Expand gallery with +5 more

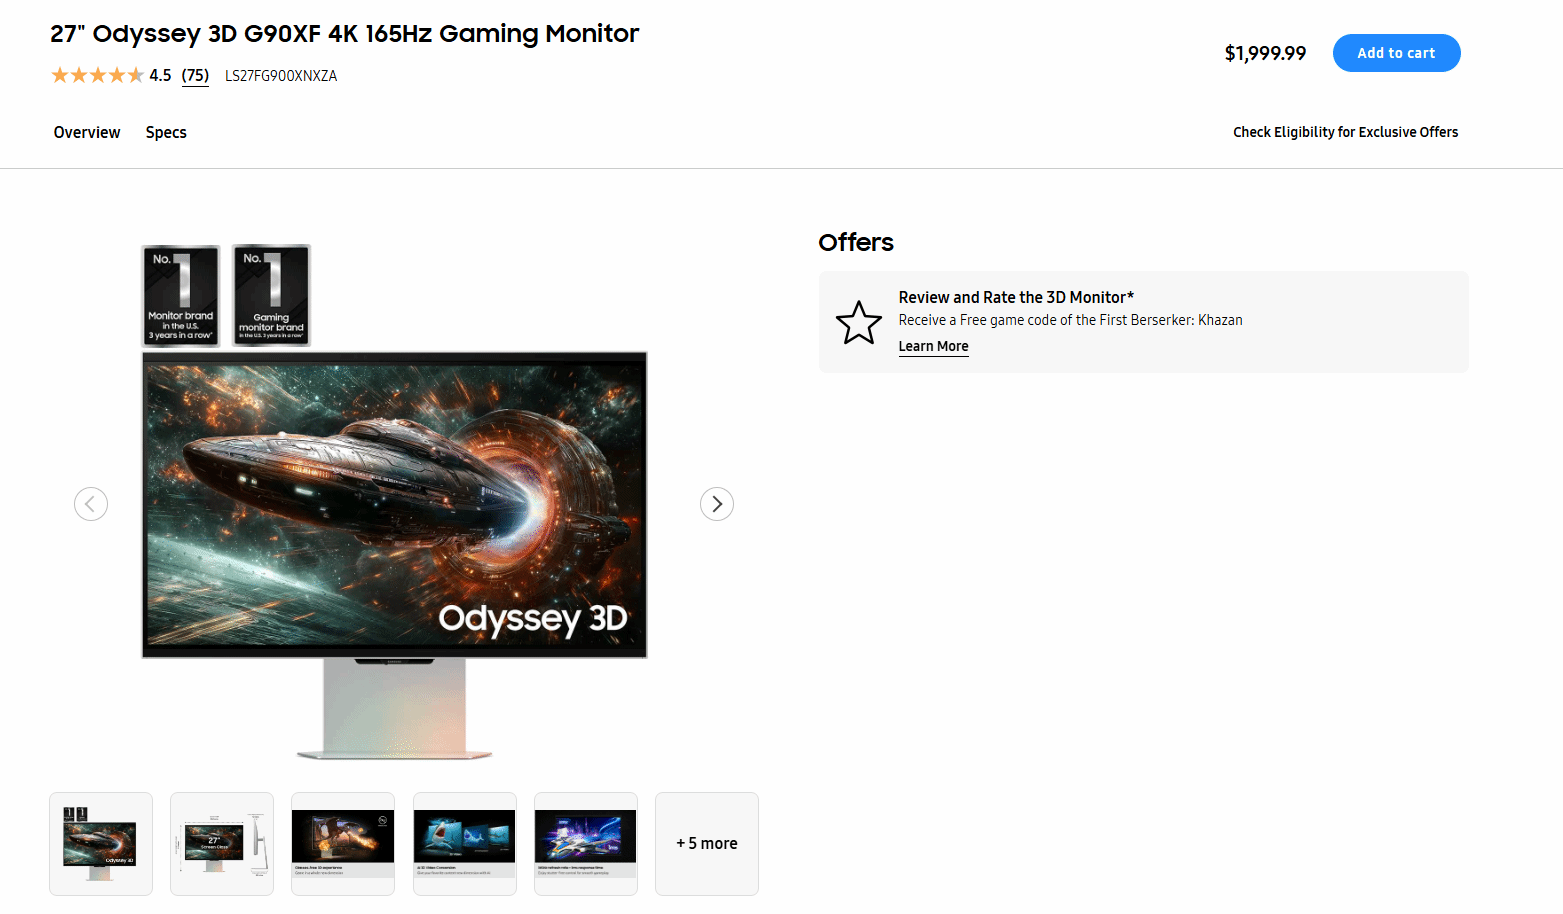pos(707,844)
